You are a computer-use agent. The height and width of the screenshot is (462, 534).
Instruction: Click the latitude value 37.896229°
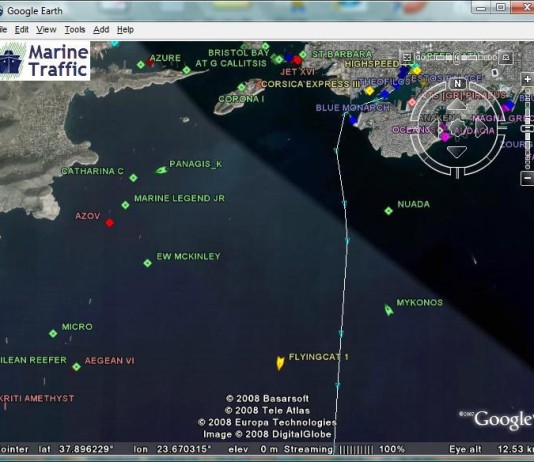click(x=86, y=449)
